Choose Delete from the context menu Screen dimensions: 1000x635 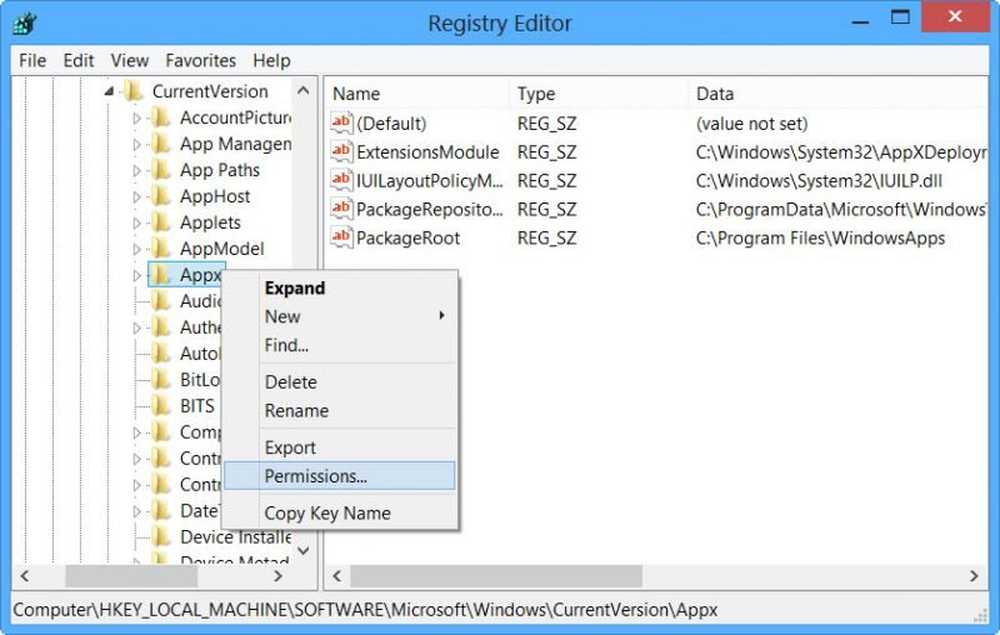340,382
